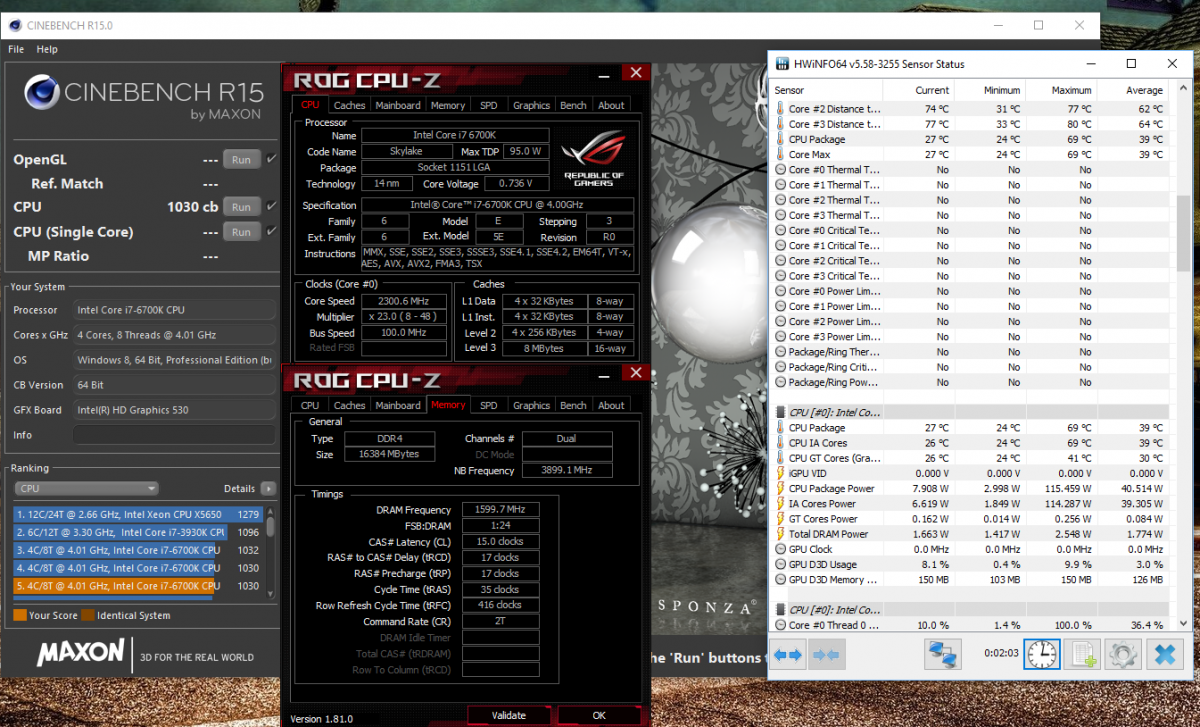Click the MAXON logo at Cinebench bottom
The width and height of the screenshot is (1200, 727).
coord(82,653)
